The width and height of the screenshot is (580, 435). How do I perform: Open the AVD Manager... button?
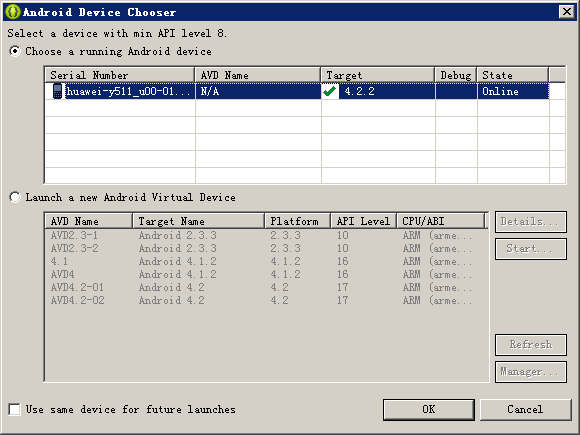(x=530, y=372)
